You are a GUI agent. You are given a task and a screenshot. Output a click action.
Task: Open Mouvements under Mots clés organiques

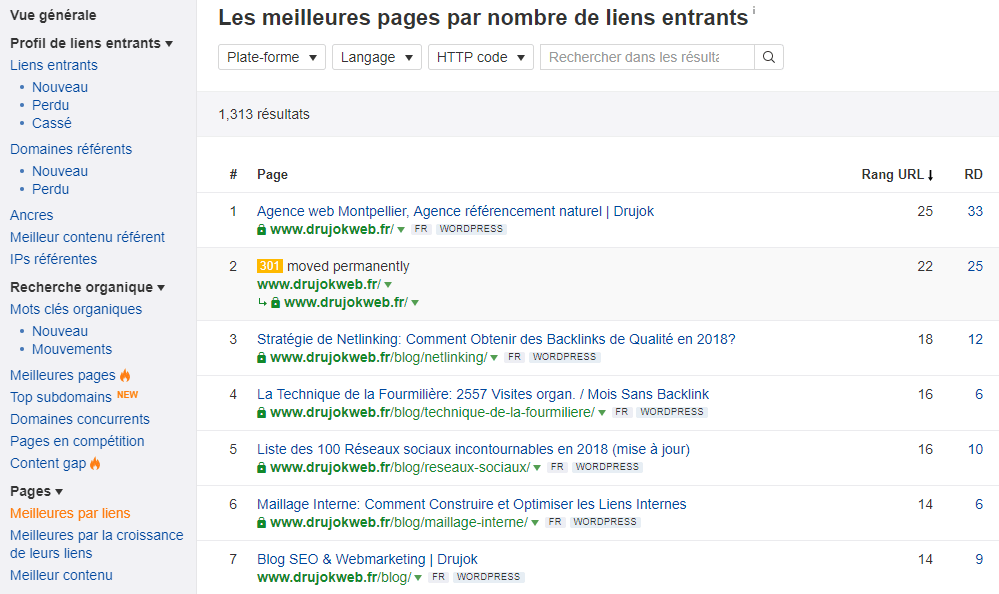coord(72,349)
